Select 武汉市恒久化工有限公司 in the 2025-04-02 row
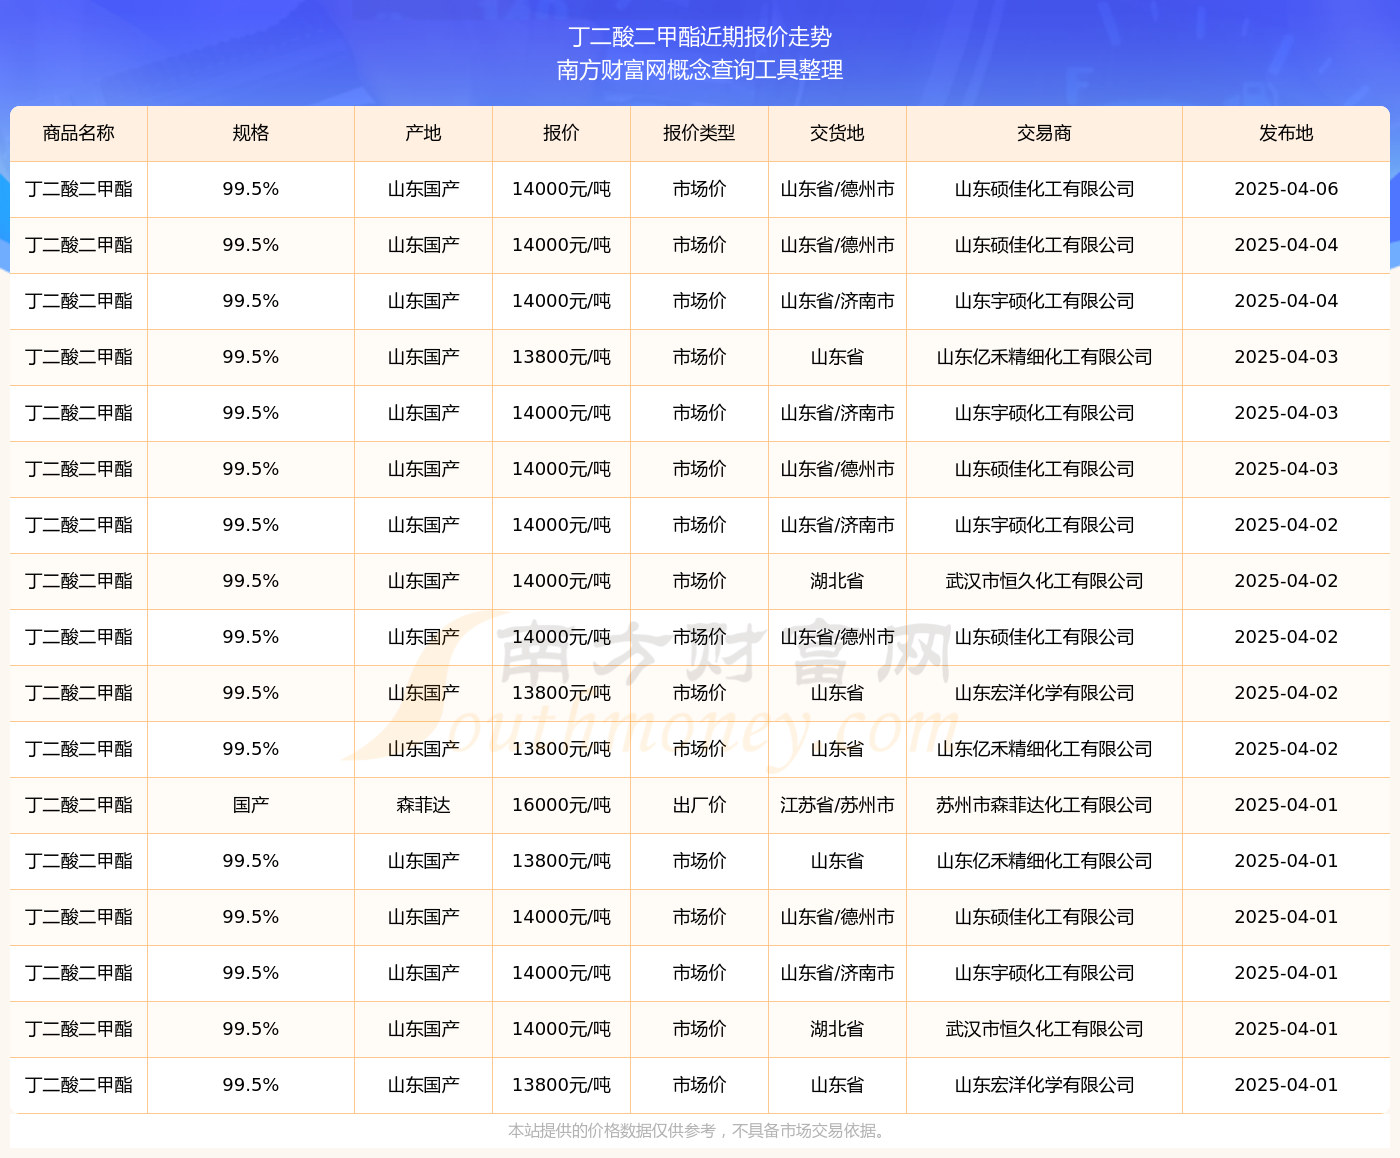Viewport: 1400px width, 1158px height. pyautogui.click(x=1044, y=581)
